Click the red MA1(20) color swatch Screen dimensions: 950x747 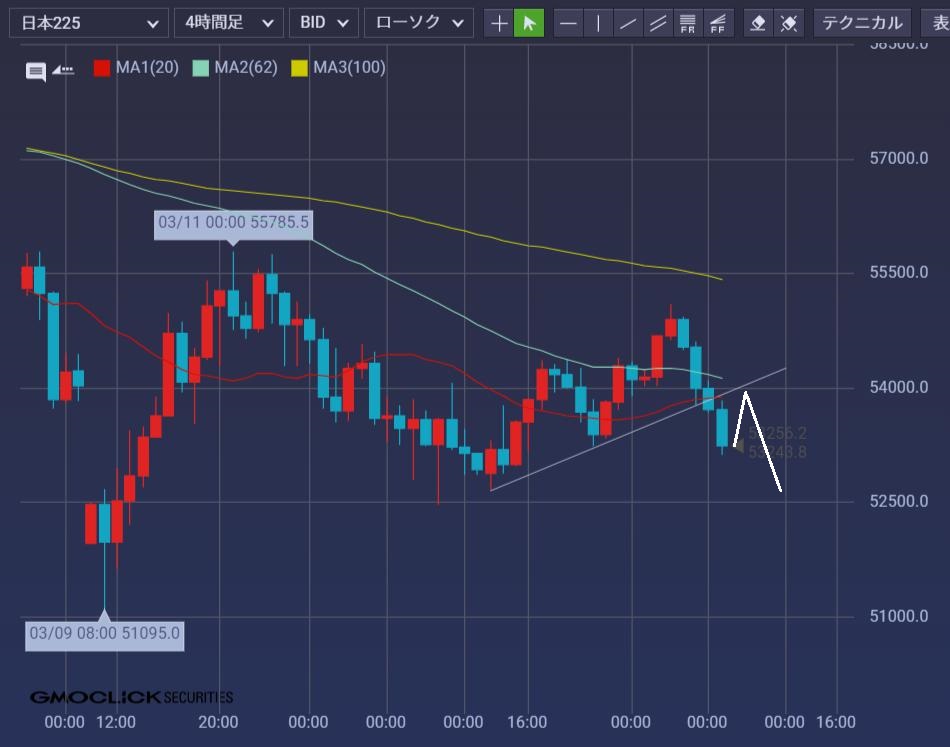pyautogui.click(x=102, y=68)
